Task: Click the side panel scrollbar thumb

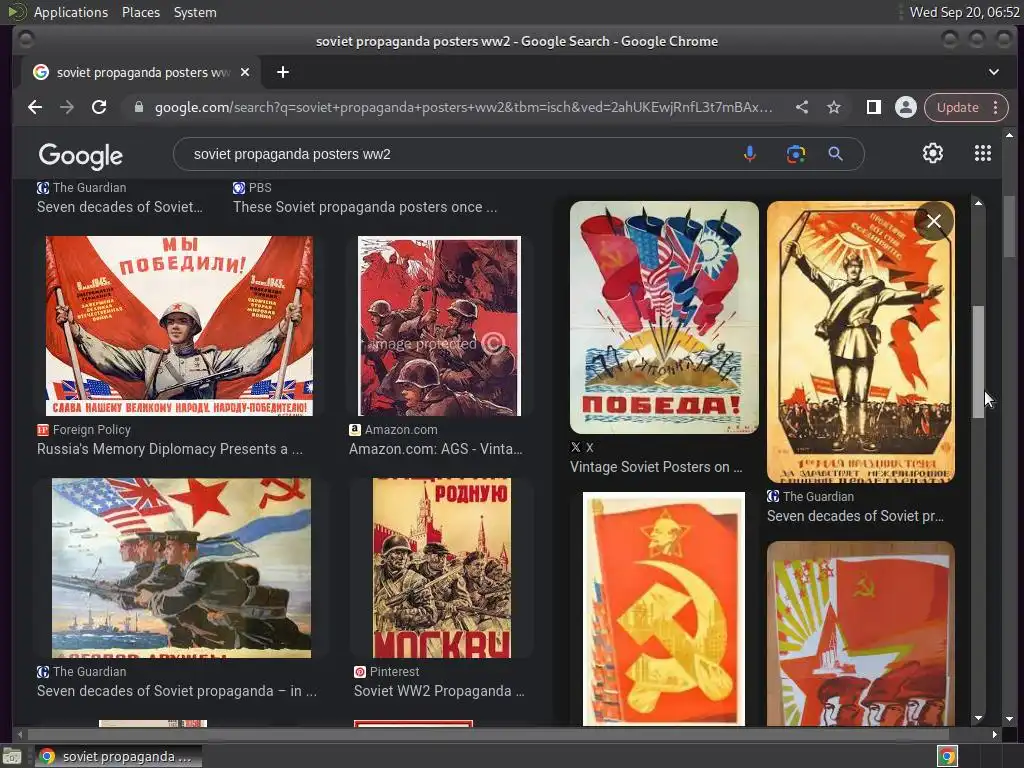Action: pyautogui.click(x=978, y=362)
